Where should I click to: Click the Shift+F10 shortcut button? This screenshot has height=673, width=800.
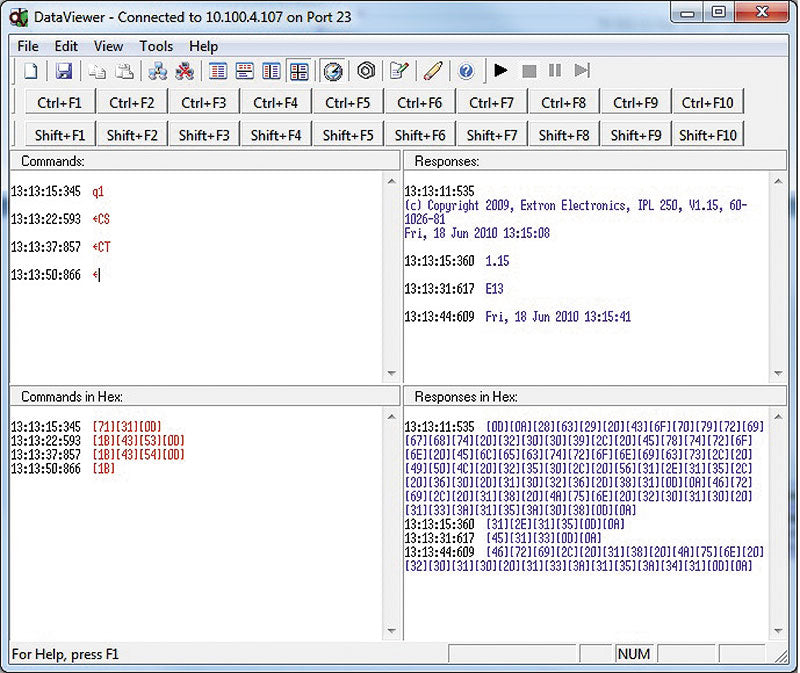point(708,135)
